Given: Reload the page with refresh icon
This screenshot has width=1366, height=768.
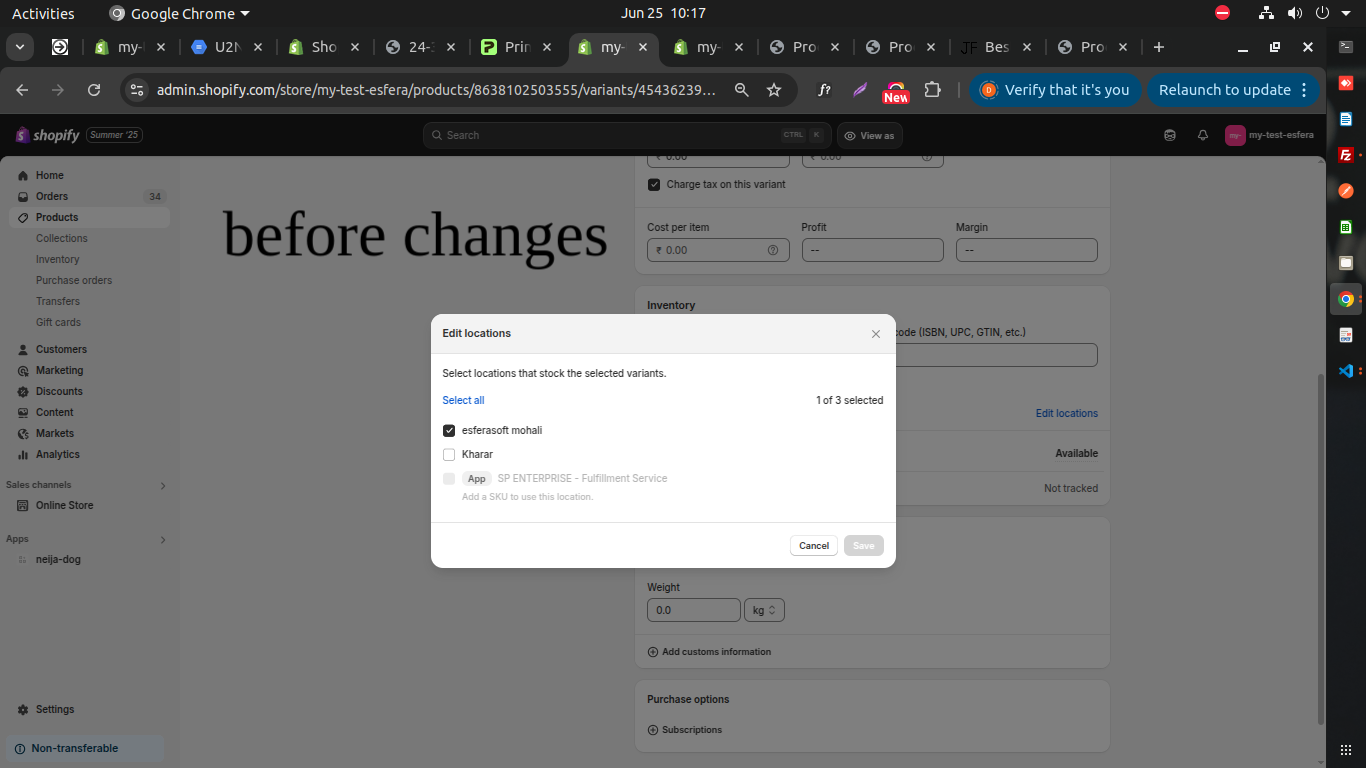Looking at the screenshot, I should point(94,90).
